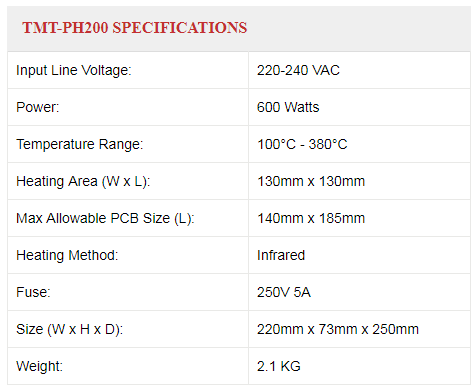Click the 220mm x 73mm x 250mm value
Viewport: 476px width, 392px height.
(x=338, y=329)
